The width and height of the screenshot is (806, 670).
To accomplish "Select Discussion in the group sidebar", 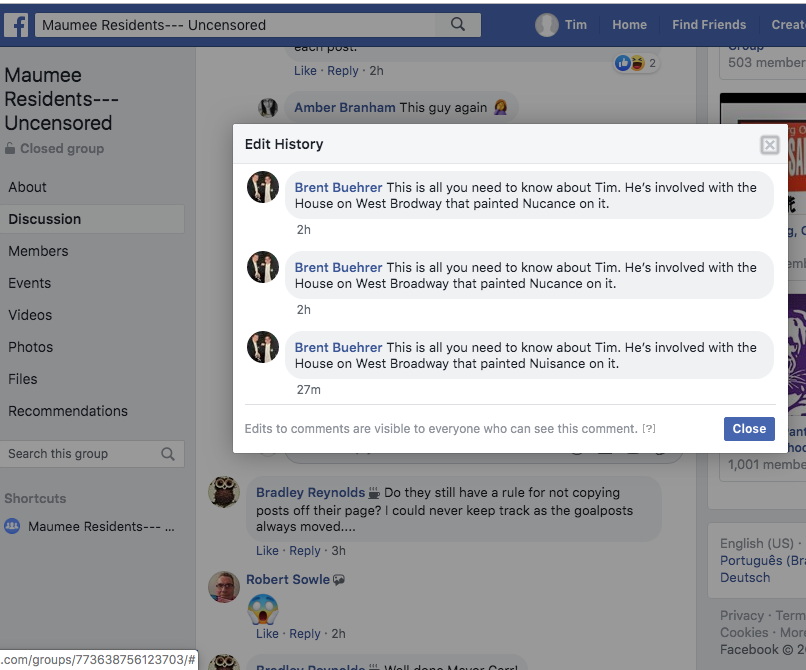I will pyautogui.click(x=45, y=219).
